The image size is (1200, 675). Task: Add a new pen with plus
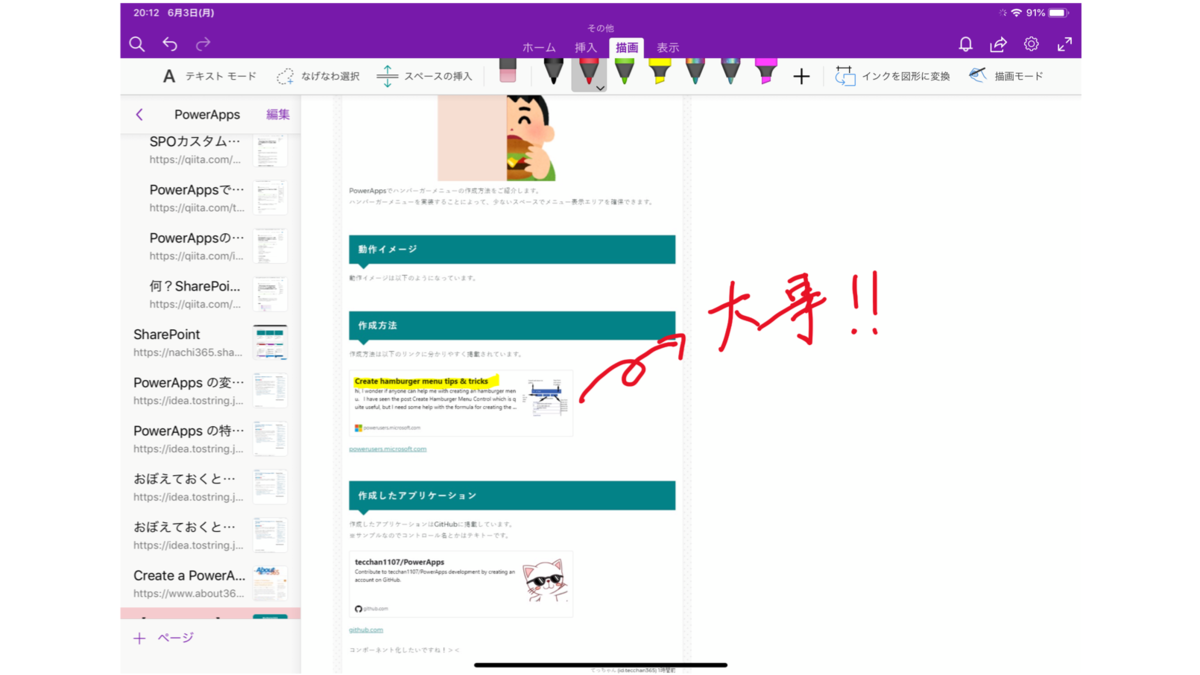pos(801,76)
